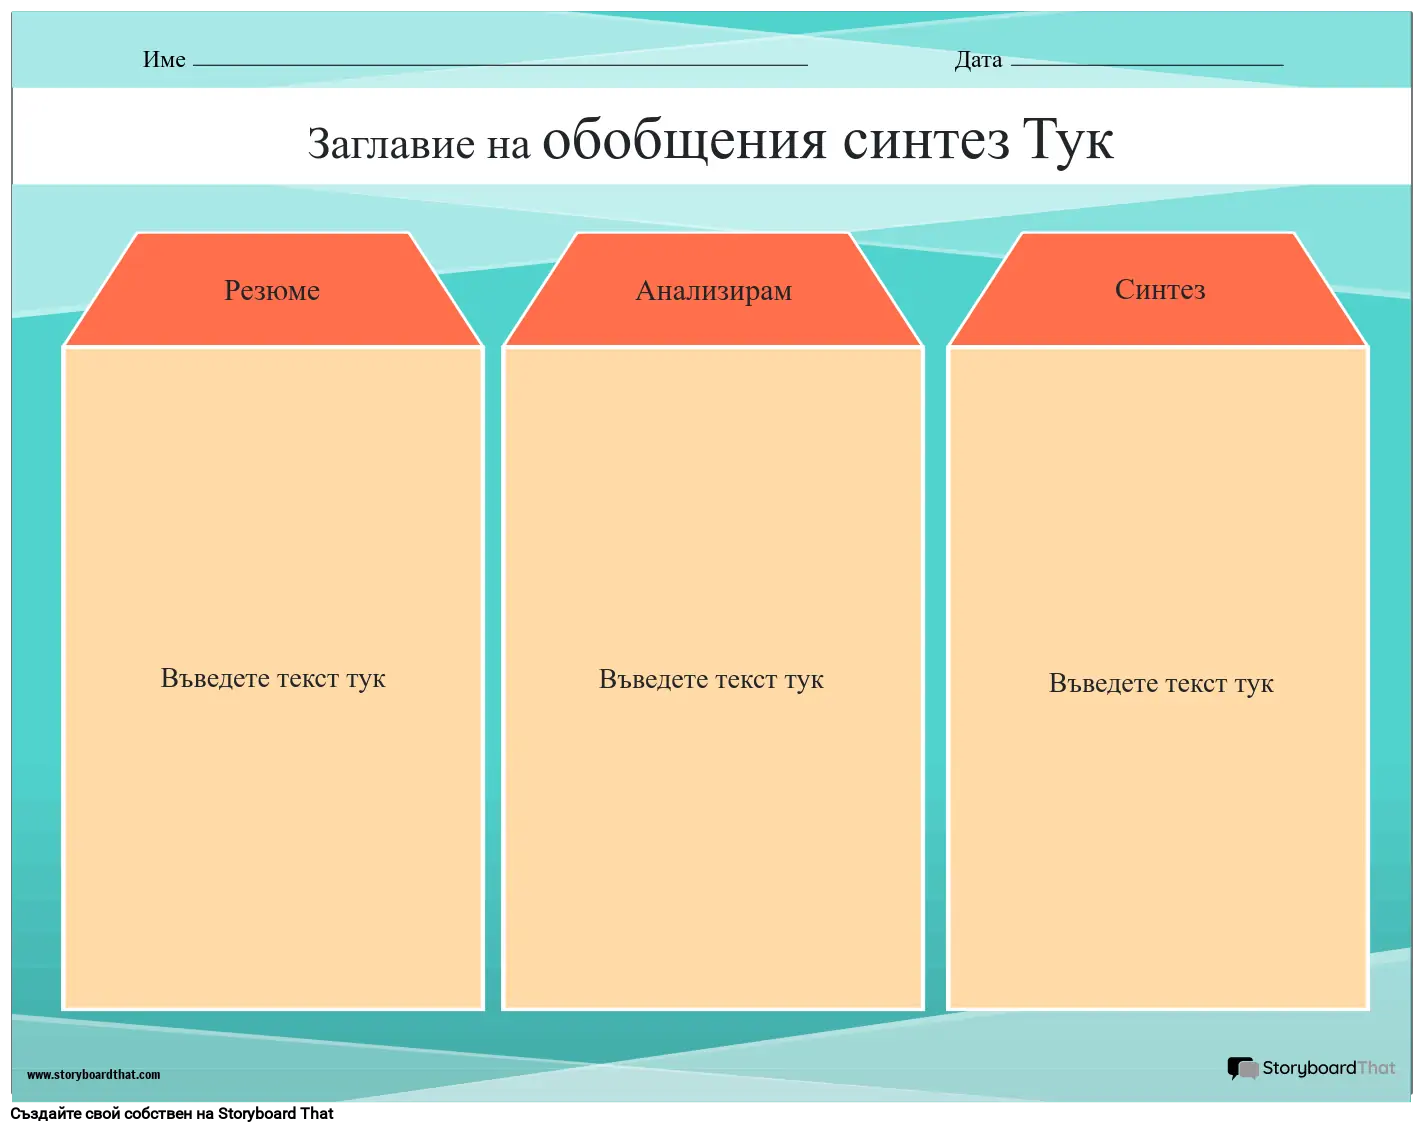Click the blank line after "Име"
The height and width of the screenshot is (1132, 1425).
click(x=500, y=62)
